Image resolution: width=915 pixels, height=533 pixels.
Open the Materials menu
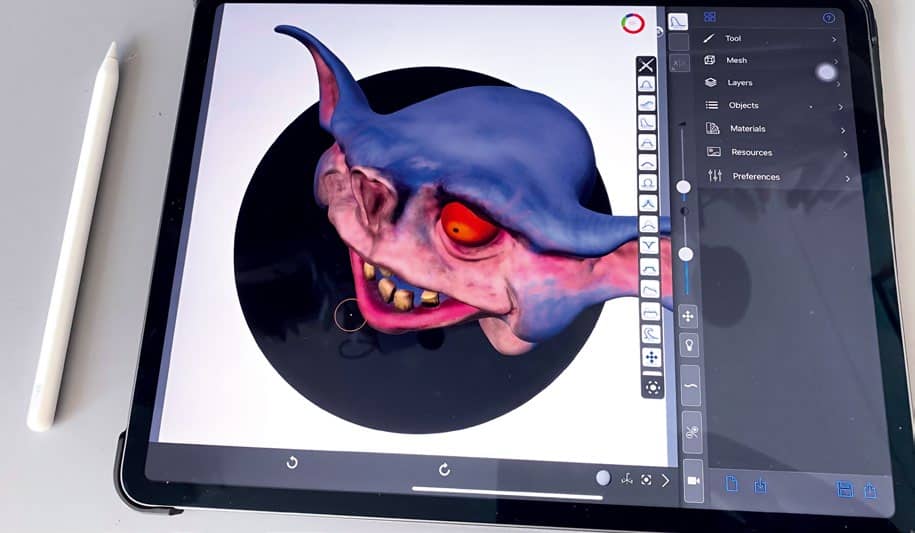776,129
